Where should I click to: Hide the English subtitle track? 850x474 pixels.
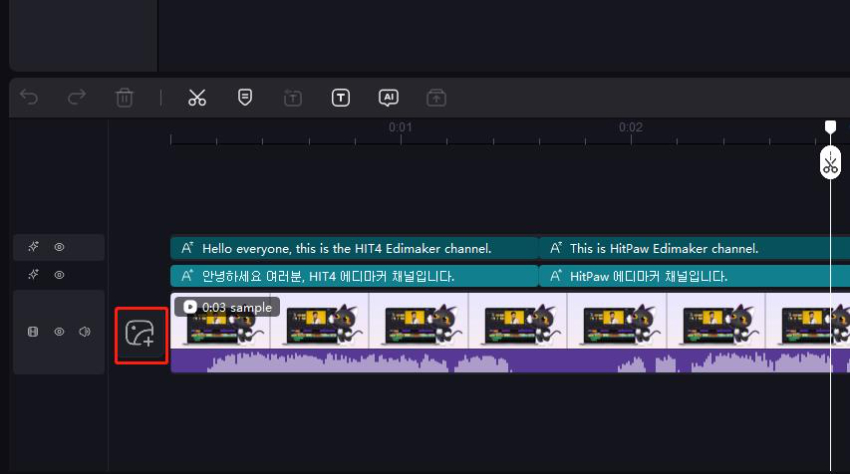pyautogui.click(x=59, y=247)
